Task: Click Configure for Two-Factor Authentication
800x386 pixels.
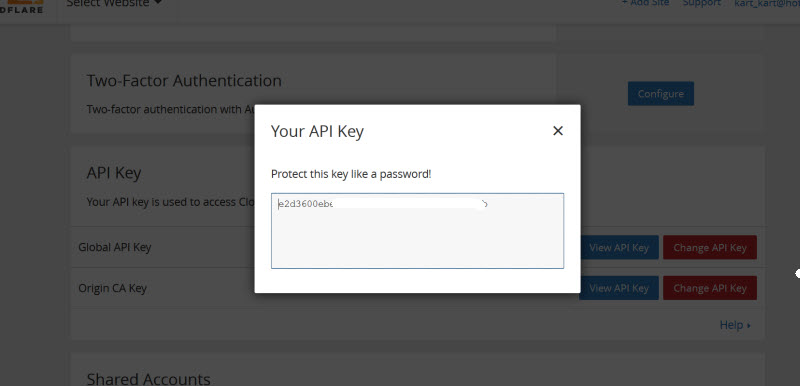Action: [x=661, y=94]
